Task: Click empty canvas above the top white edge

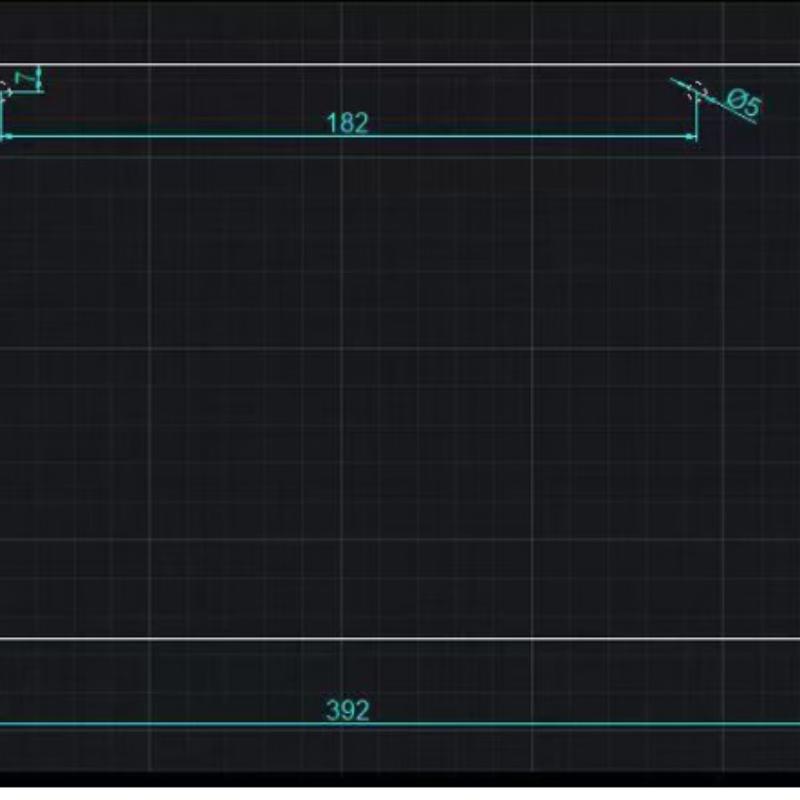Action: [x=400, y=30]
